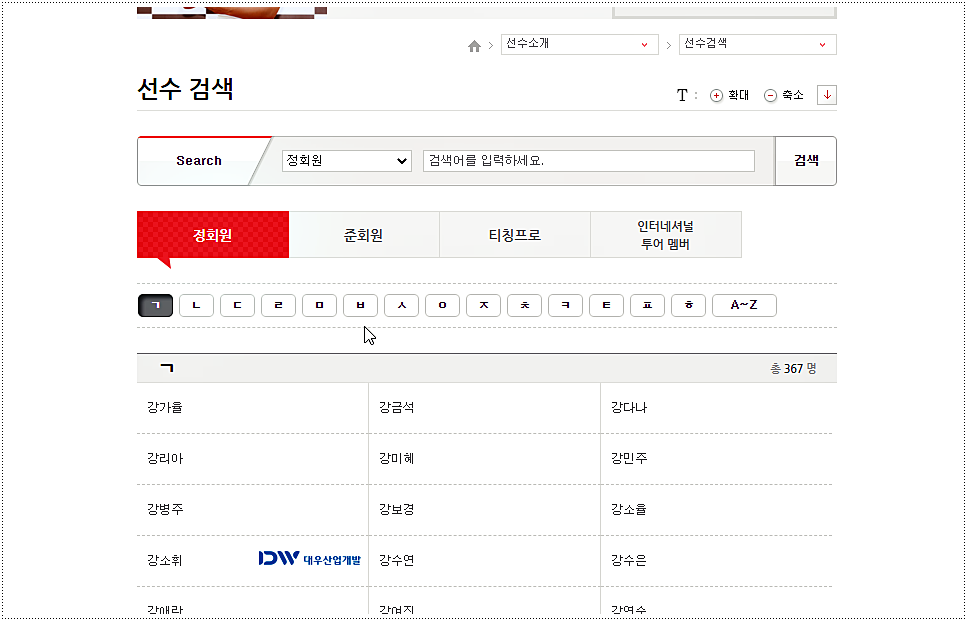This screenshot has width=967, height=621.
Task: Enlarge text with 확대 plus icon
Action: click(x=716, y=96)
